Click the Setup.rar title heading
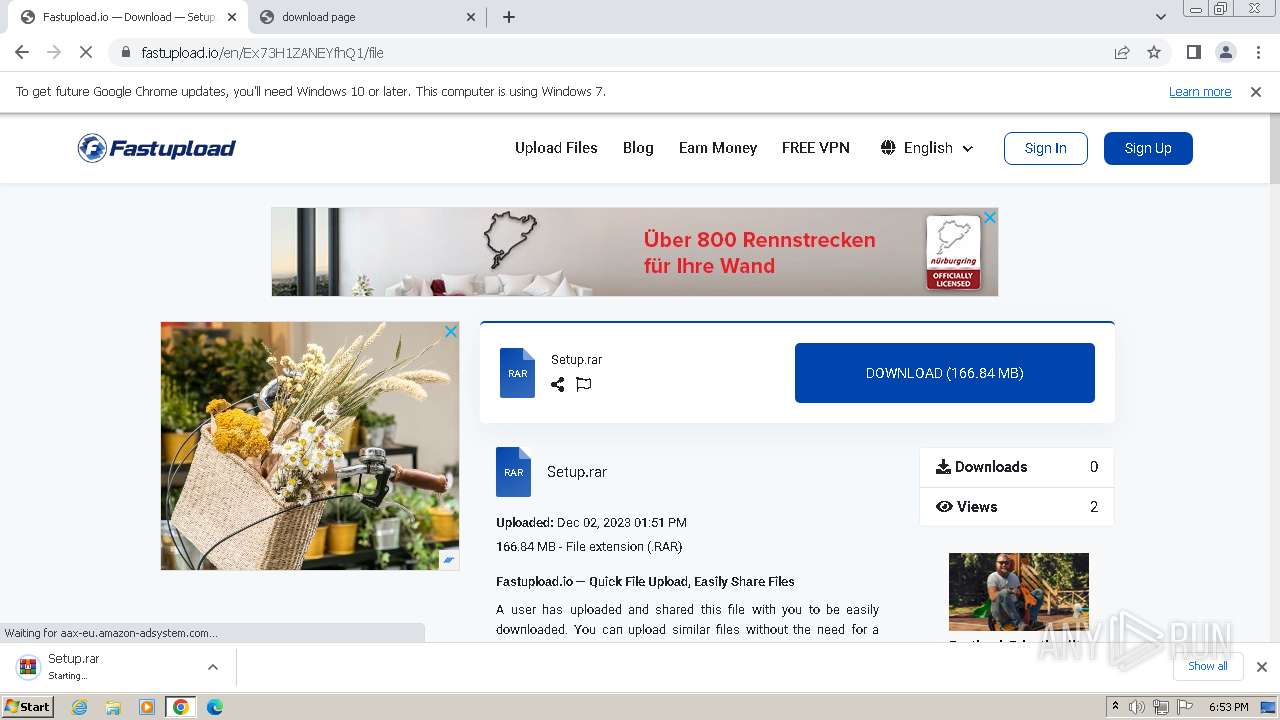Screen dimensions: 1280x720 click(577, 472)
